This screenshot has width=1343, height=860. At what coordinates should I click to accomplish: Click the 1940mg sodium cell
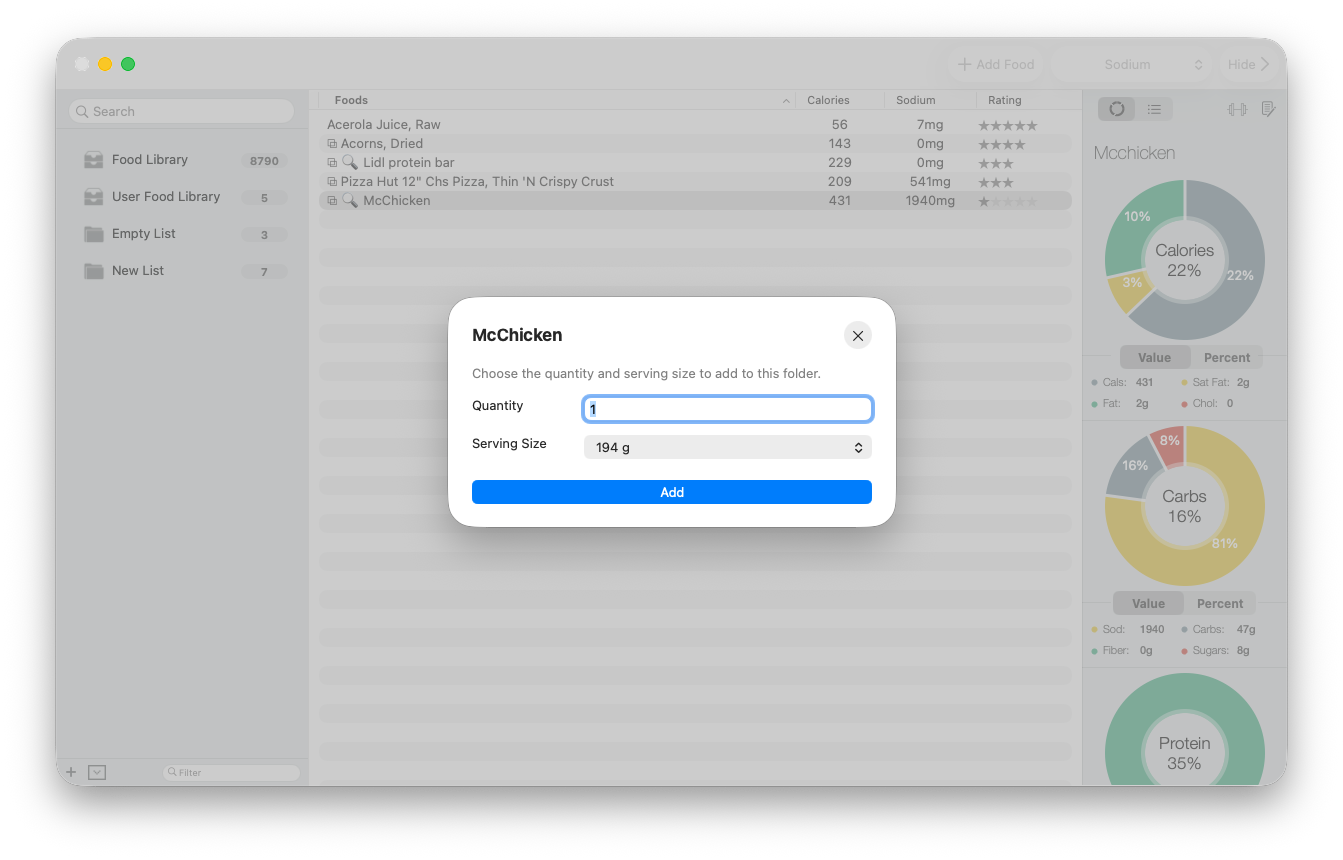tap(930, 201)
